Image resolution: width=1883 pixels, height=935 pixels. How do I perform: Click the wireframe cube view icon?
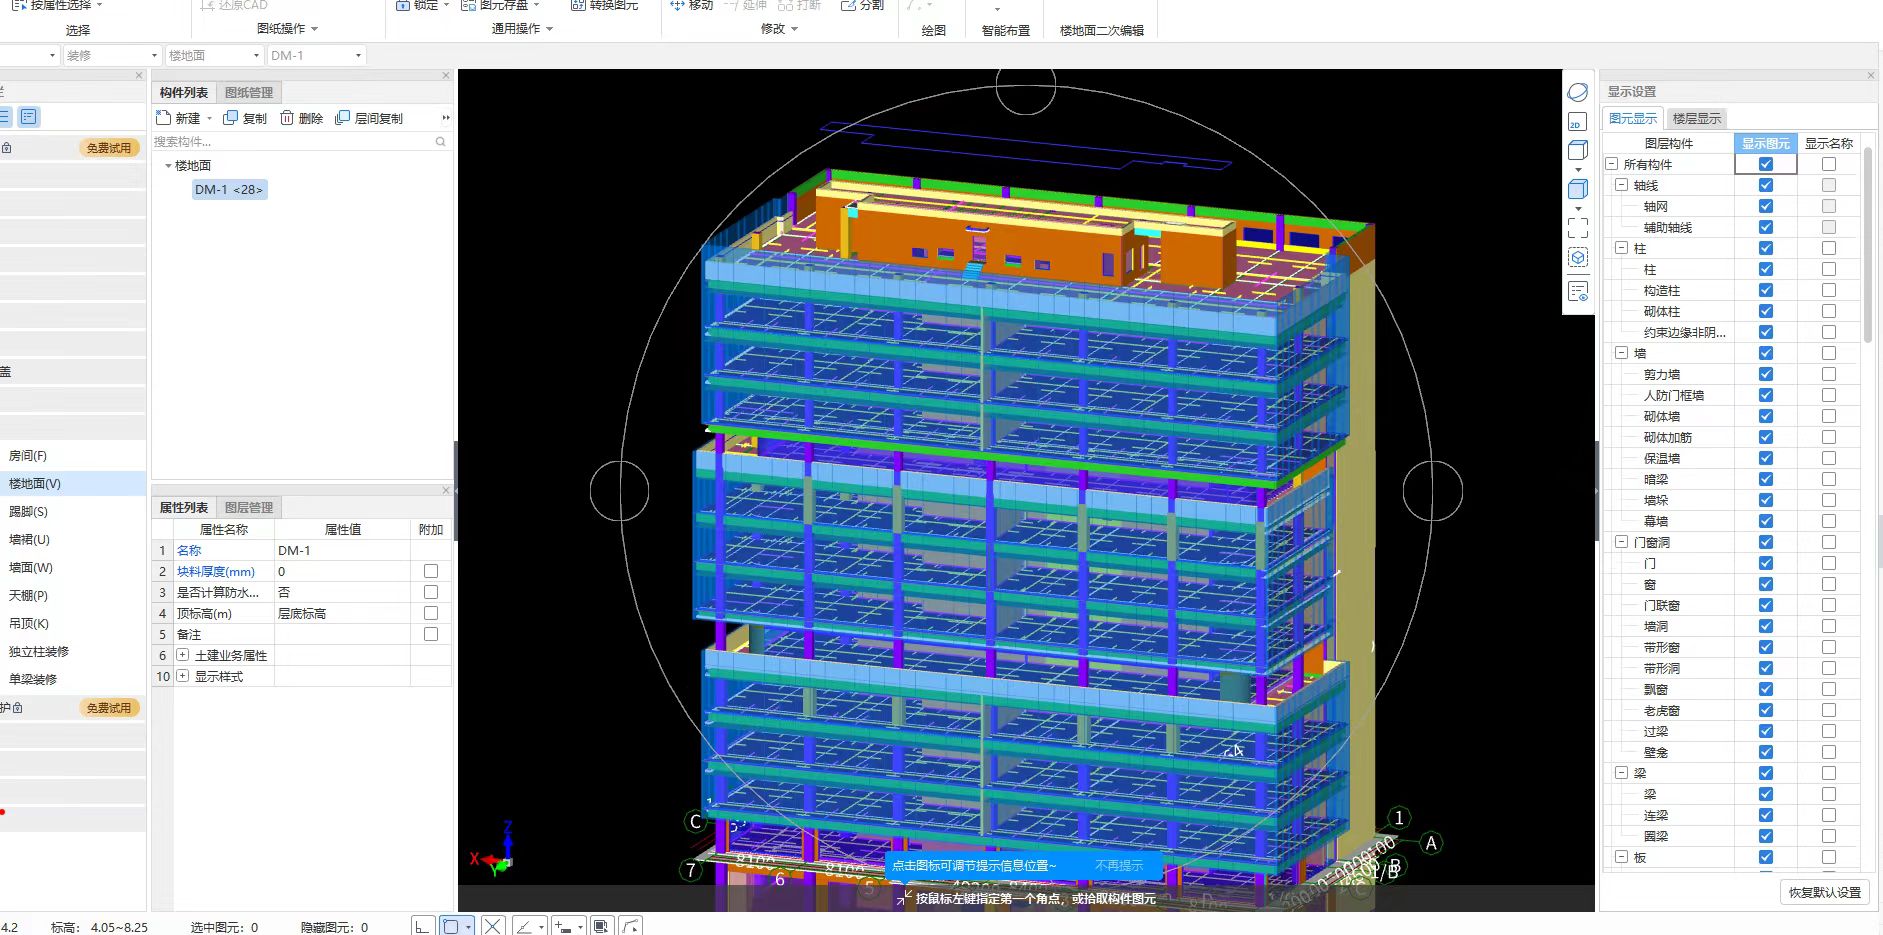point(1578,151)
